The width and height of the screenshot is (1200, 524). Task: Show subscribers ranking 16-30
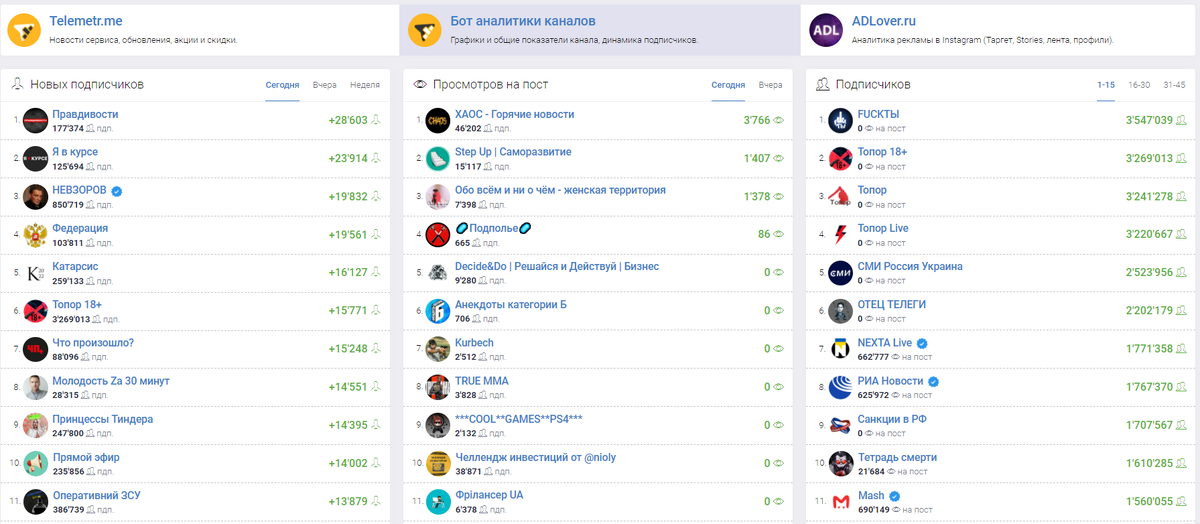pyautogui.click(x=1139, y=85)
